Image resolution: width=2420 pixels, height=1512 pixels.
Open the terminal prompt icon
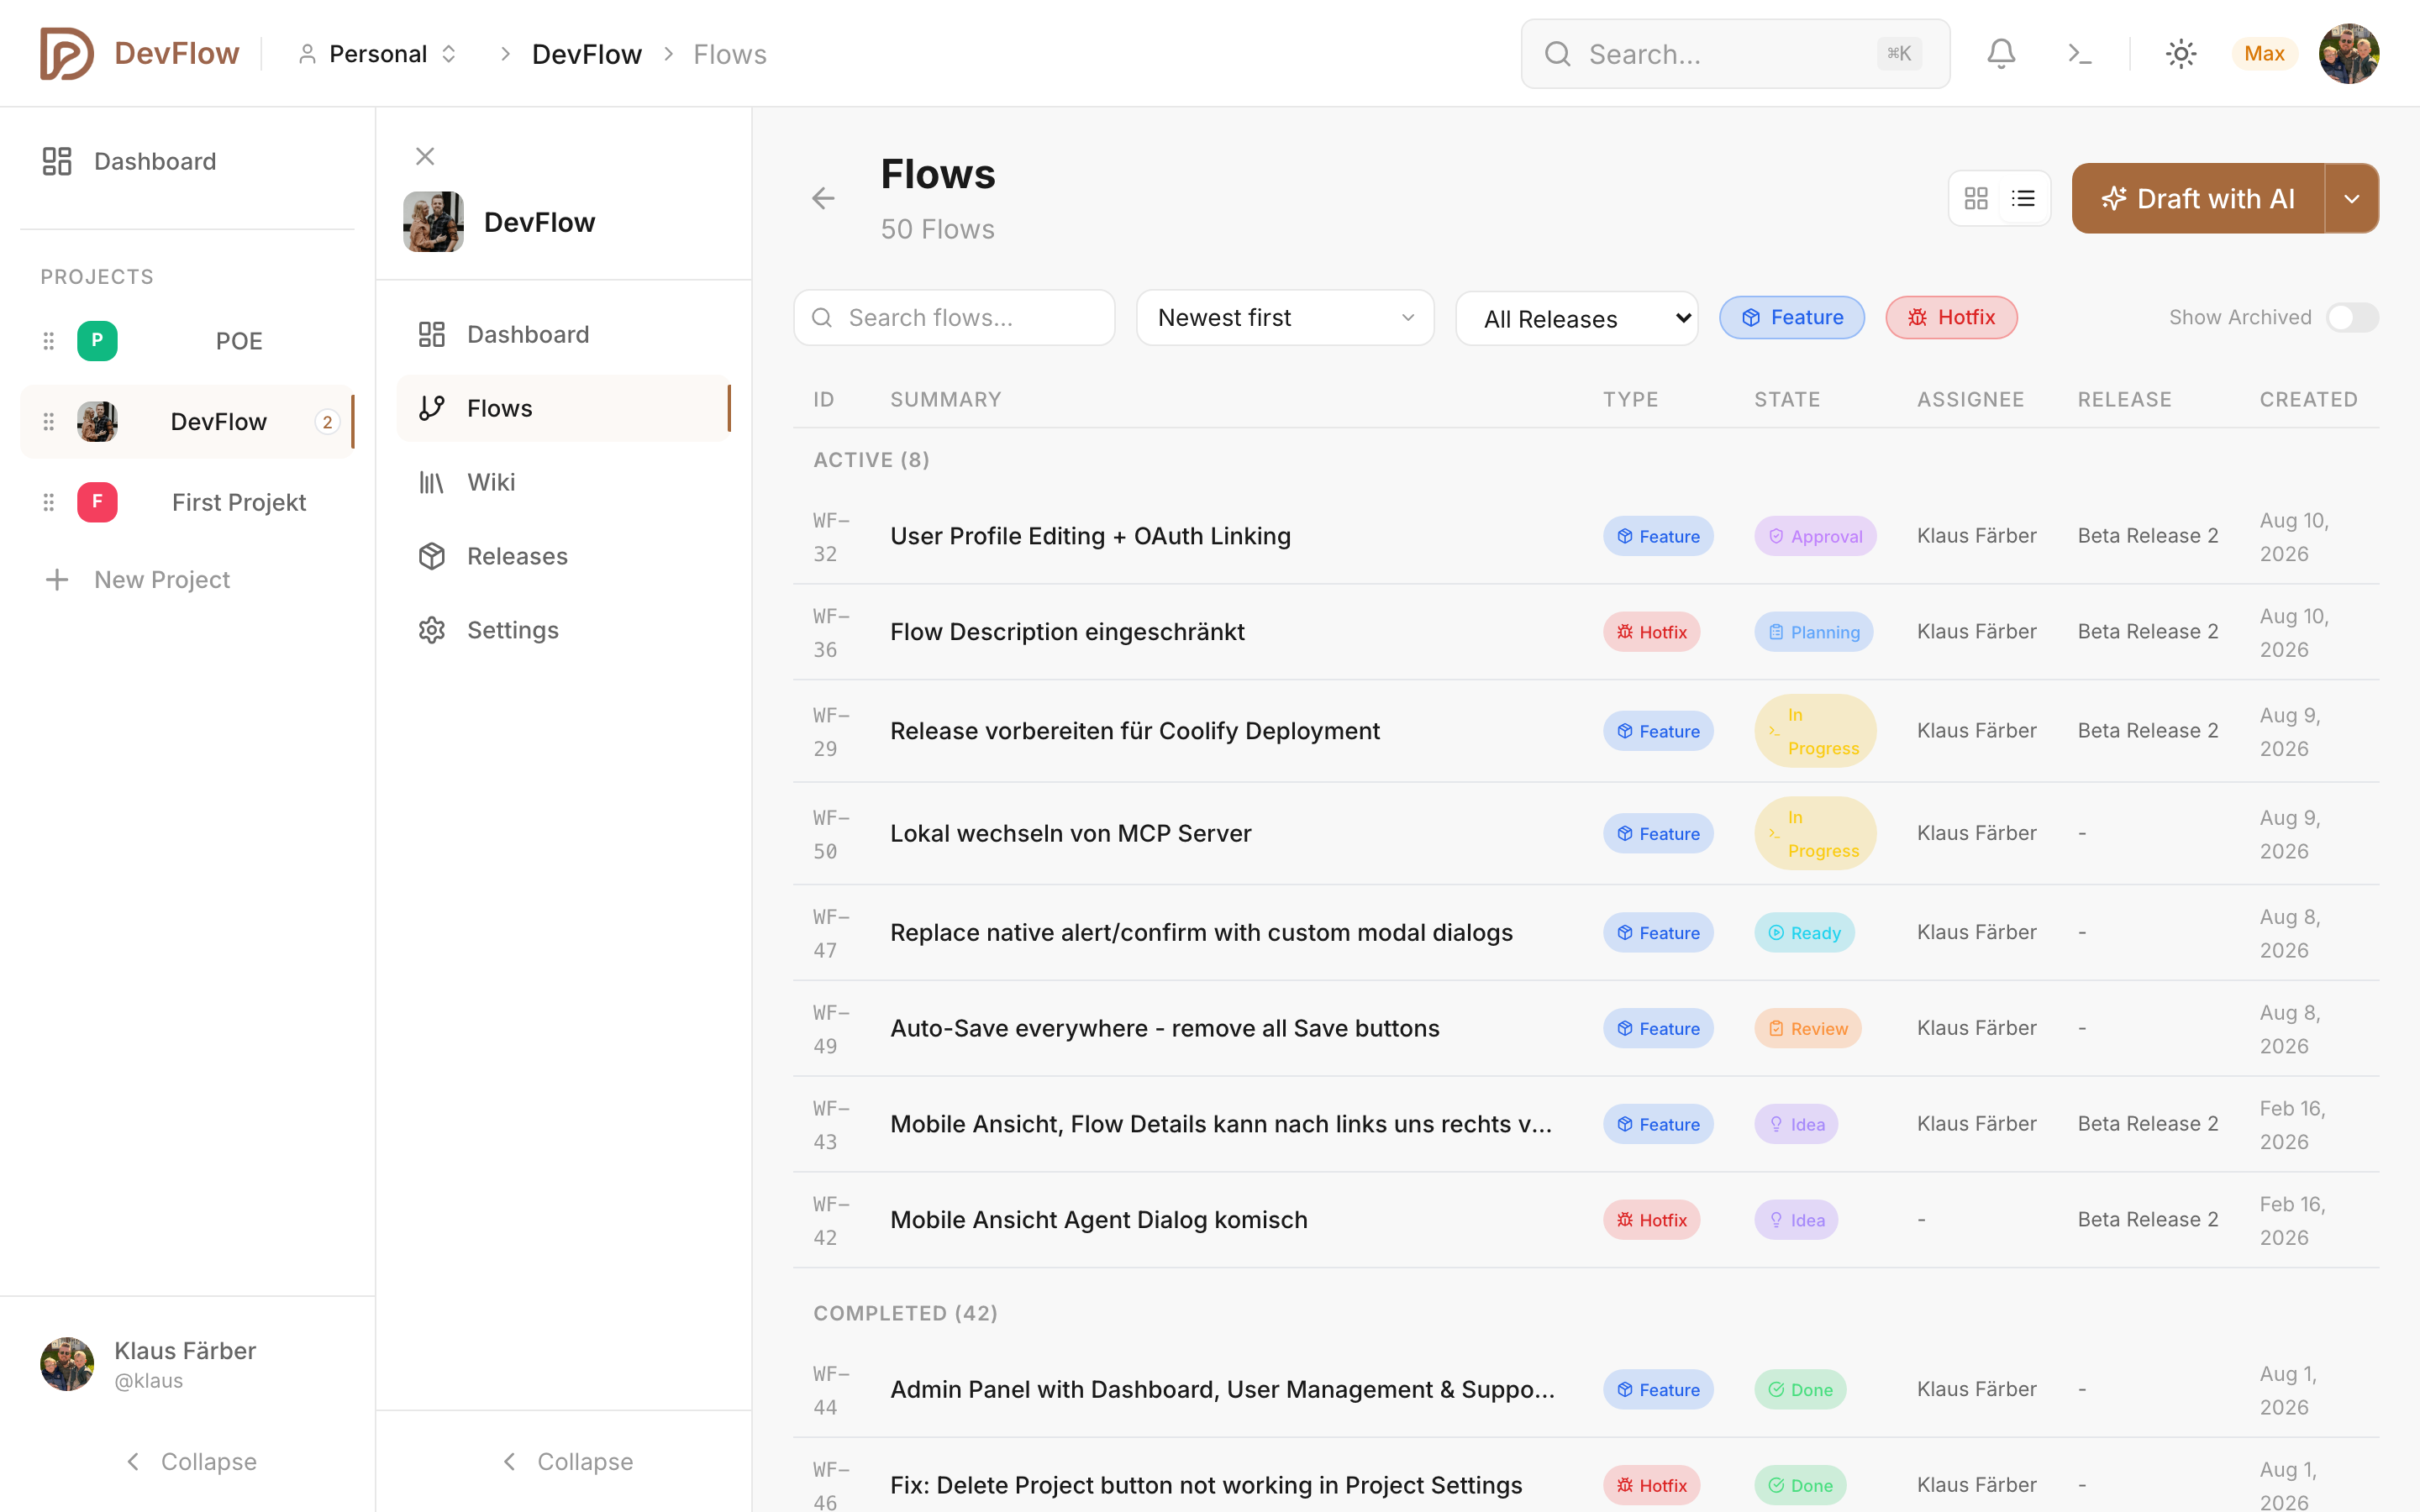click(x=2080, y=54)
